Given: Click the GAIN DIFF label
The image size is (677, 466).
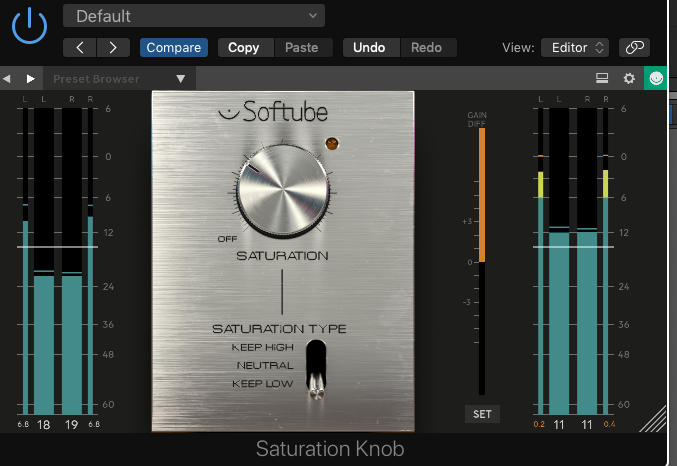Looking at the screenshot, I should tap(477, 120).
